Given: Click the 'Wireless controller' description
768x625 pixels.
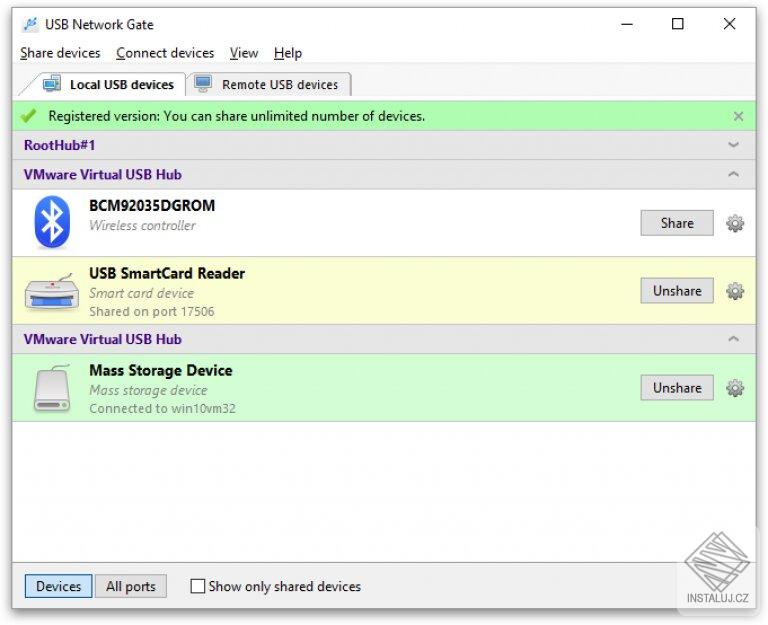Looking at the screenshot, I should 142,226.
